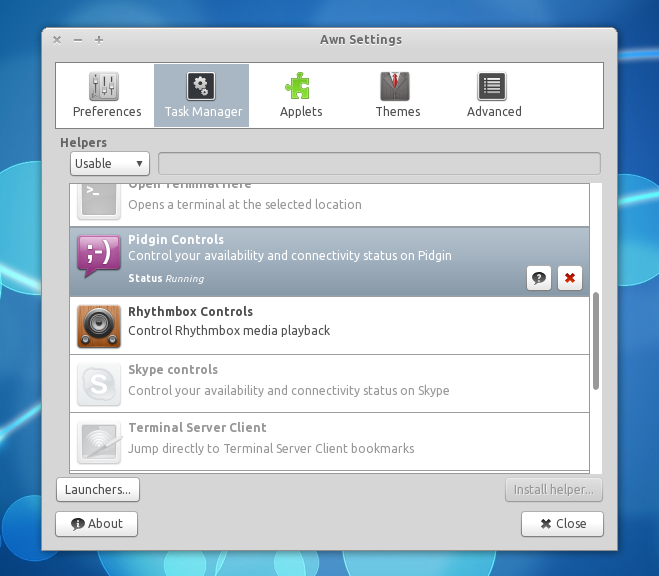
Task: Click the Install helper... button
Action: coord(554,489)
